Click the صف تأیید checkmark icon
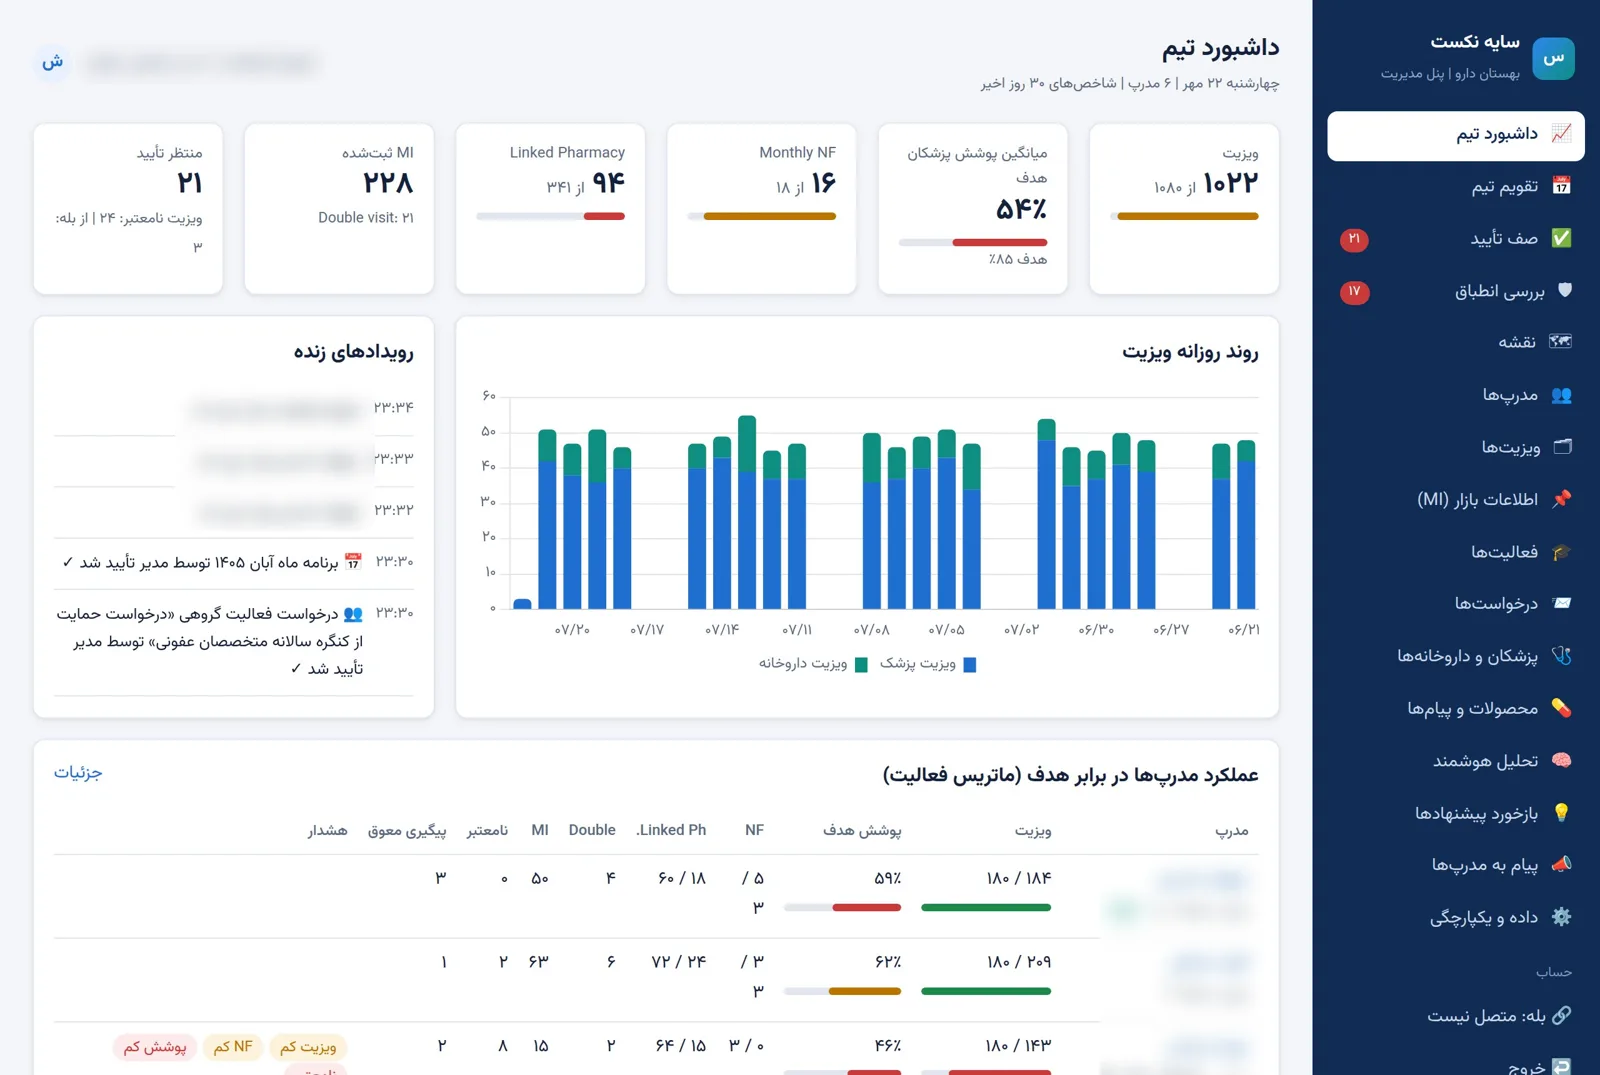1600x1075 pixels. [x=1561, y=238]
